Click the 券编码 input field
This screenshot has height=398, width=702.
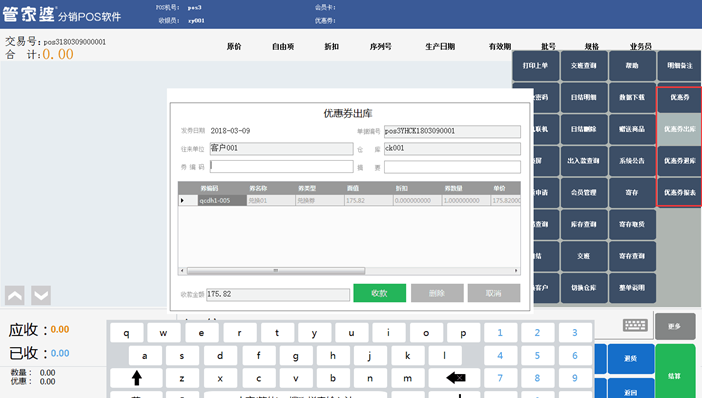[x=282, y=167]
